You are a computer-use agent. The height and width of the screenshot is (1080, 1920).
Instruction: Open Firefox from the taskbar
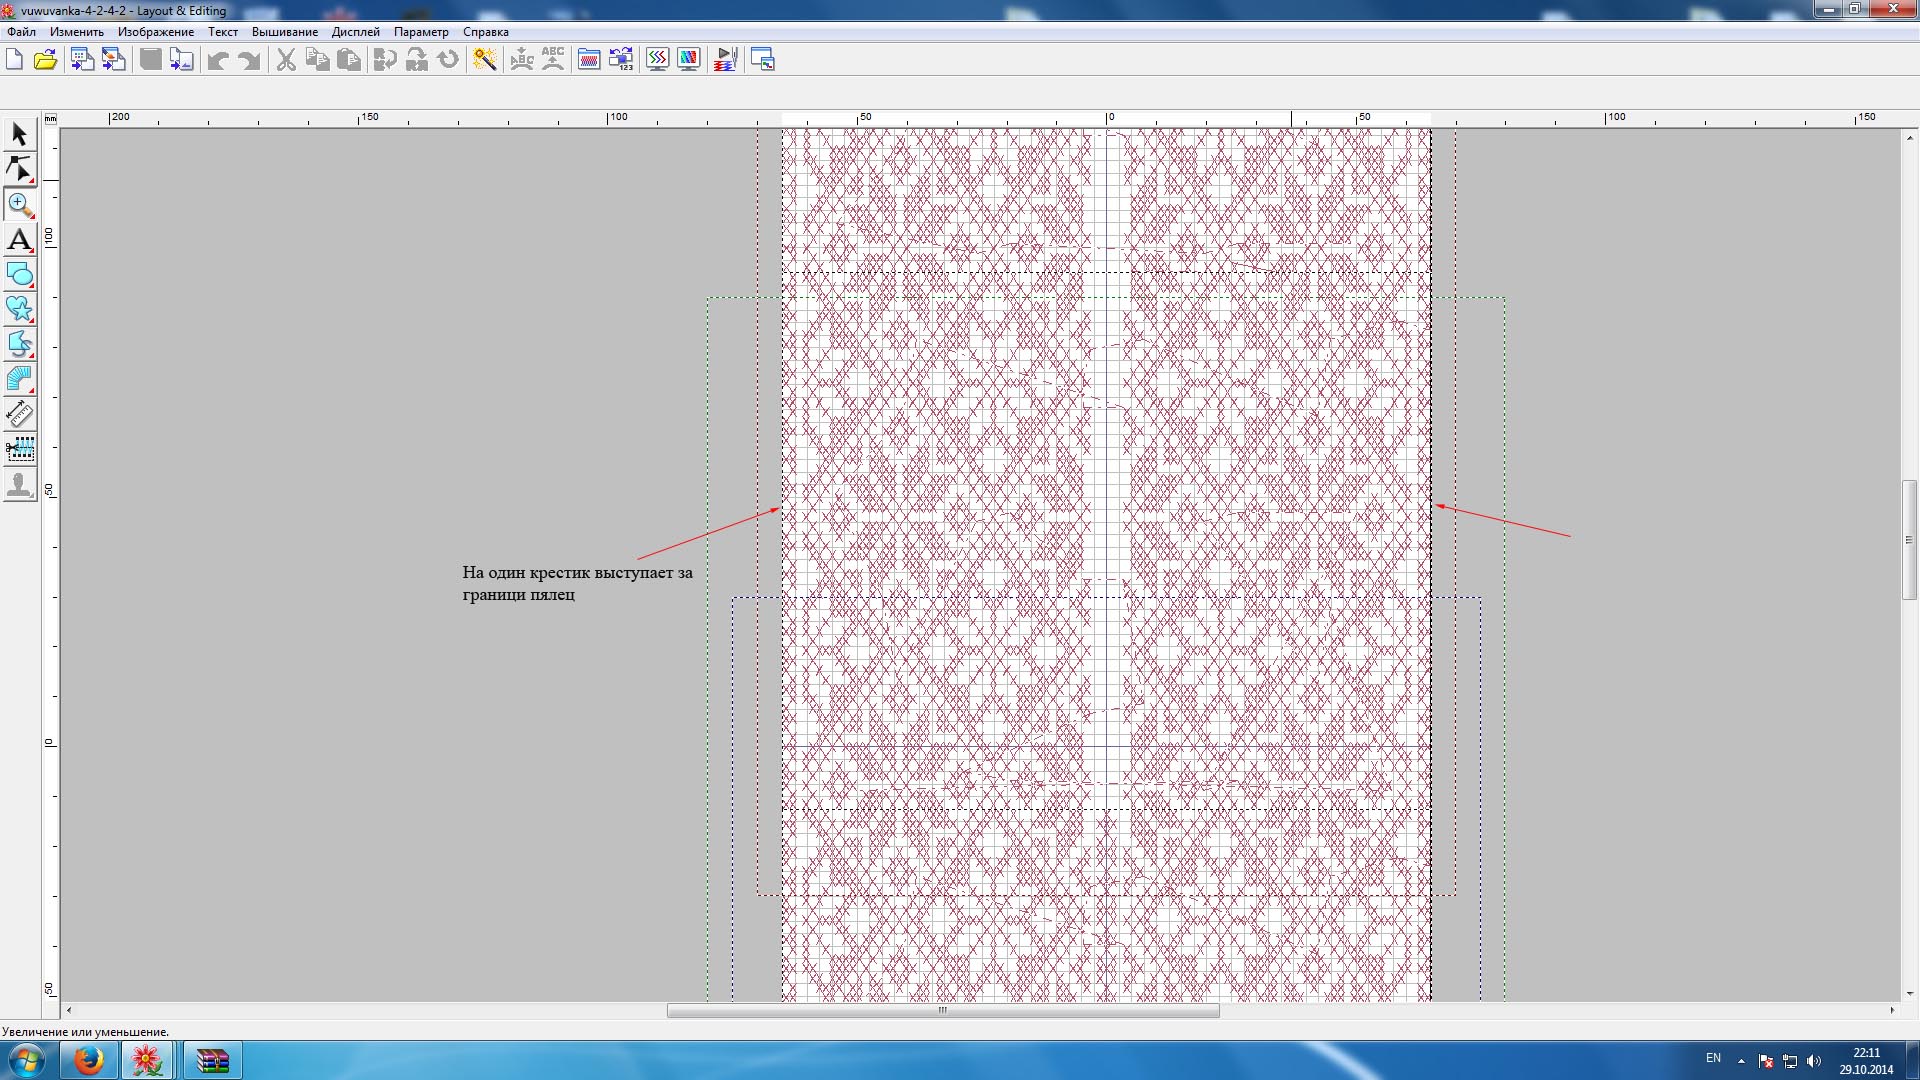89,1060
